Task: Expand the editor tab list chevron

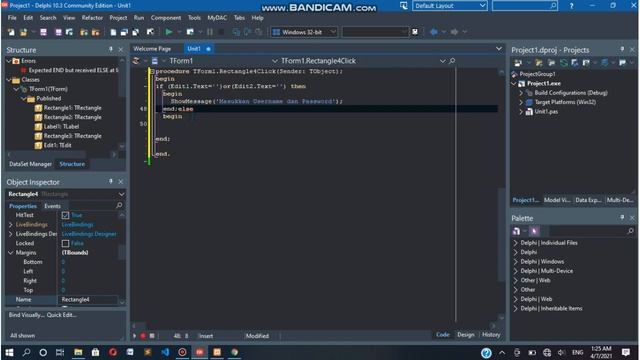Action: pyautogui.click(x=499, y=49)
